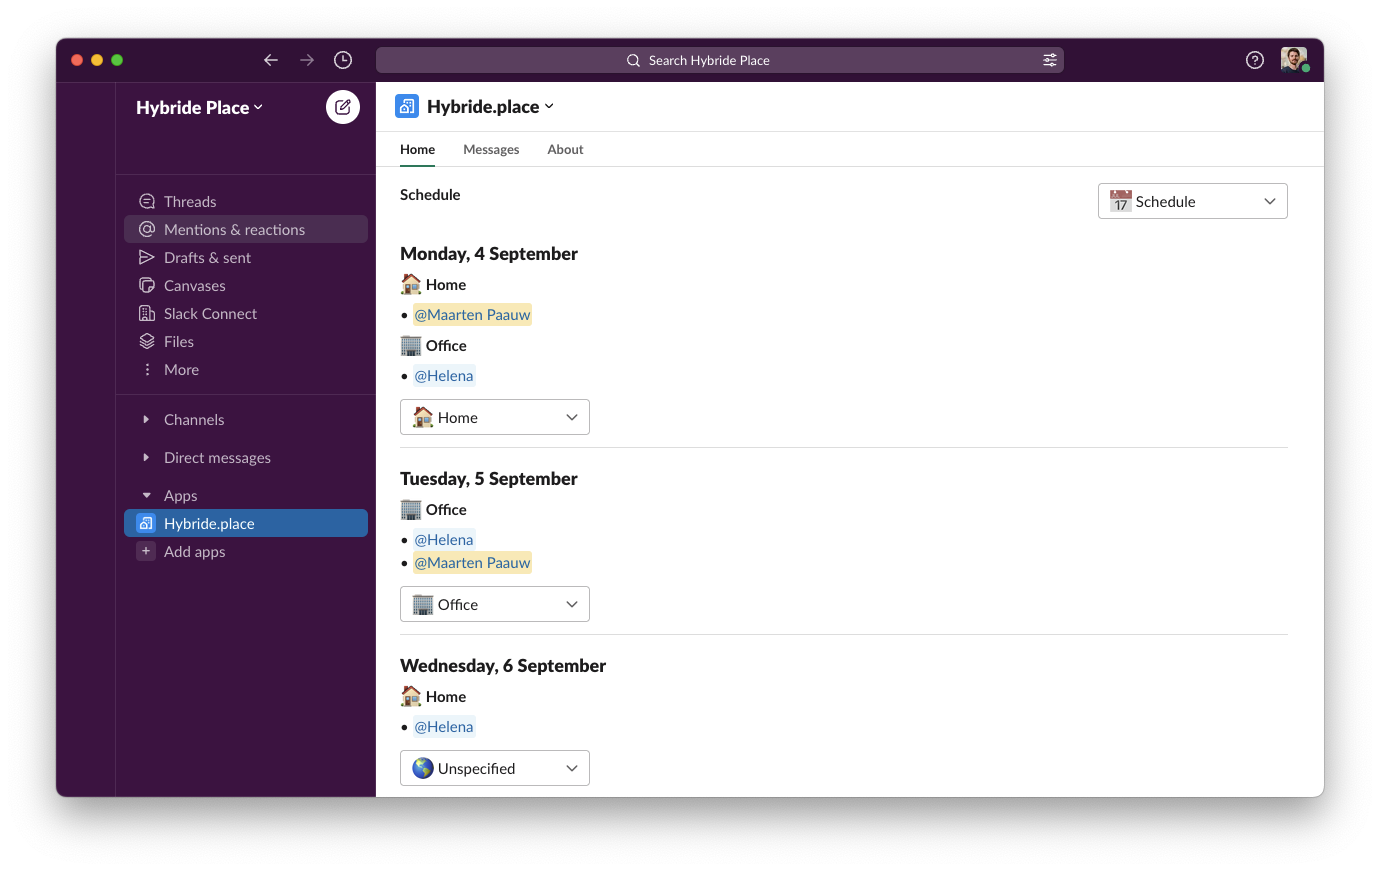
Task: Open Mentions & reactions
Action: (246, 229)
